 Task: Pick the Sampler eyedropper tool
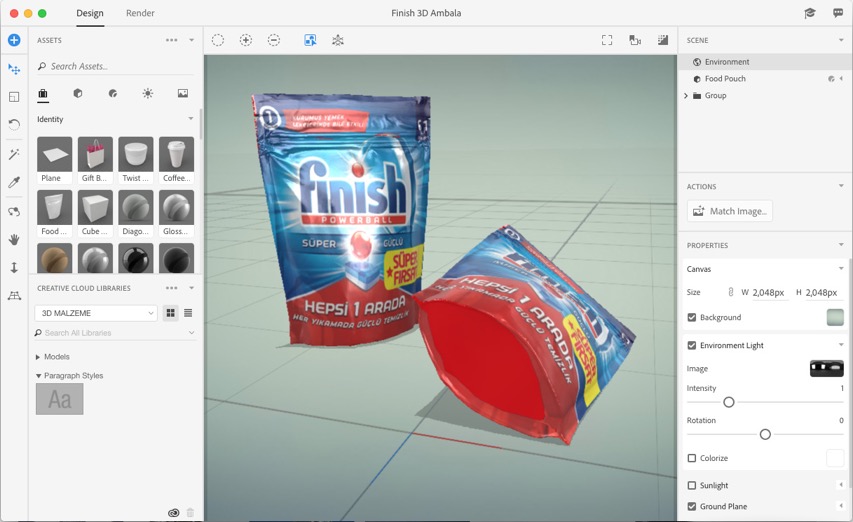pyautogui.click(x=14, y=183)
